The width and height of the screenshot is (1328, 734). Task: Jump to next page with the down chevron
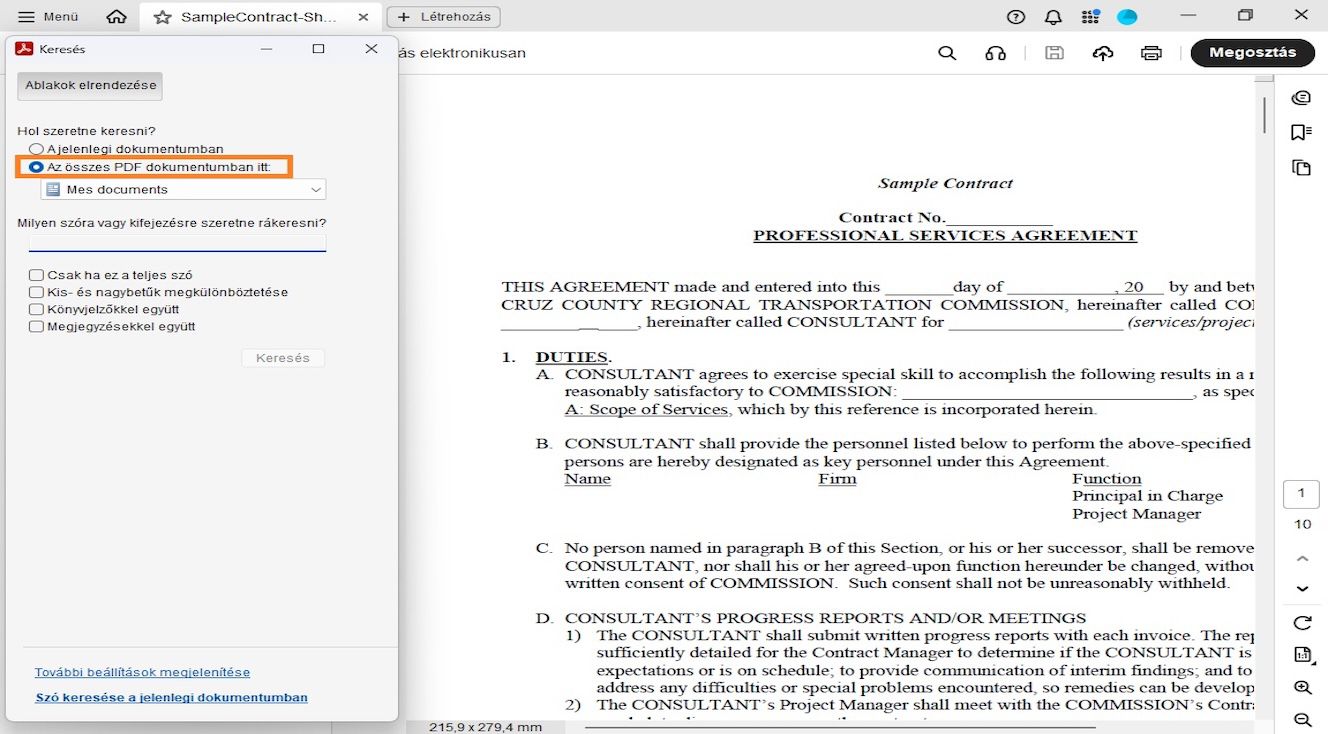[1302, 589]
